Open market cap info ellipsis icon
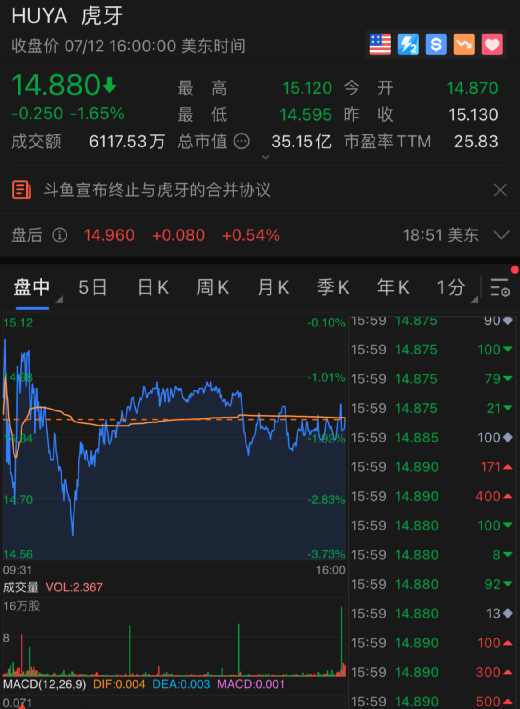This screenshot has width=520, height=709. click(241, 141)
